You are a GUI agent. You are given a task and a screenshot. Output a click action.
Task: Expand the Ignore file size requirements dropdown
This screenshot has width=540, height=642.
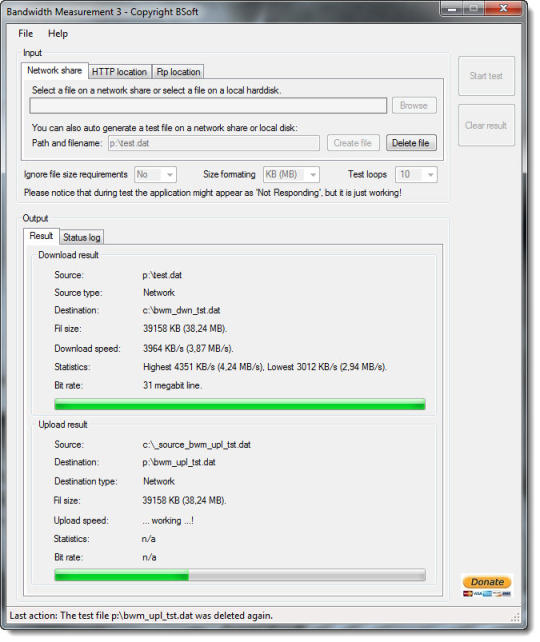[x=156, y=174]
